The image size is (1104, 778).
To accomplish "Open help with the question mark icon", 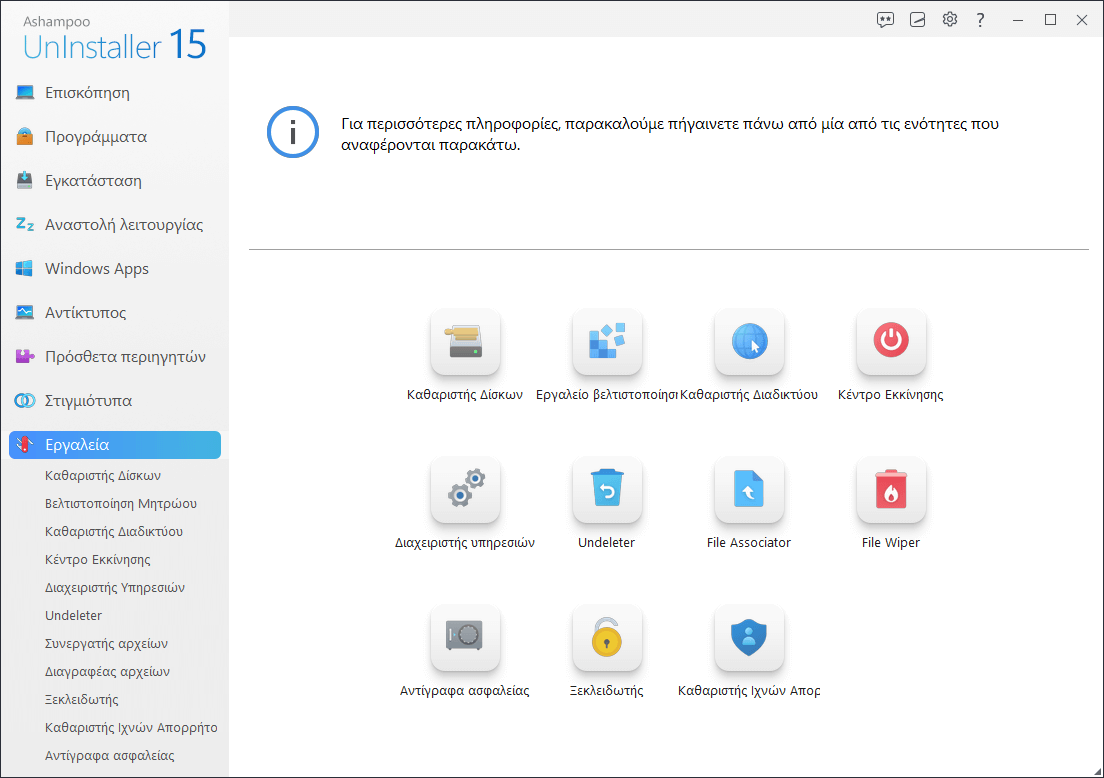I will pos(980,20).
